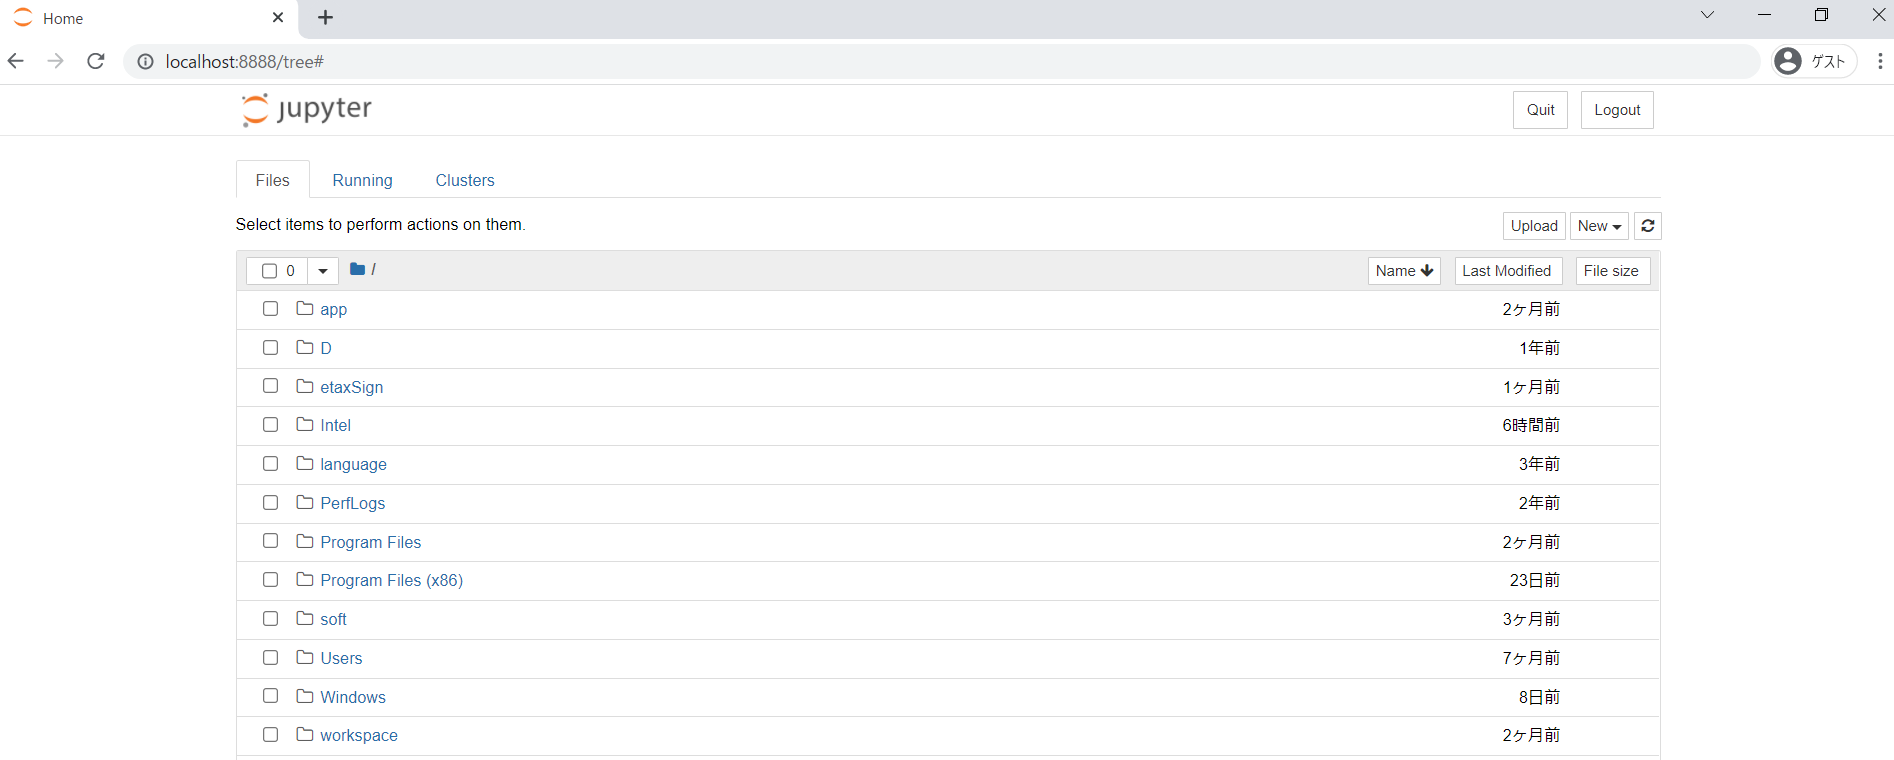
Task: Click the root folder breadcrumb icon
Action: click(357, 269)
